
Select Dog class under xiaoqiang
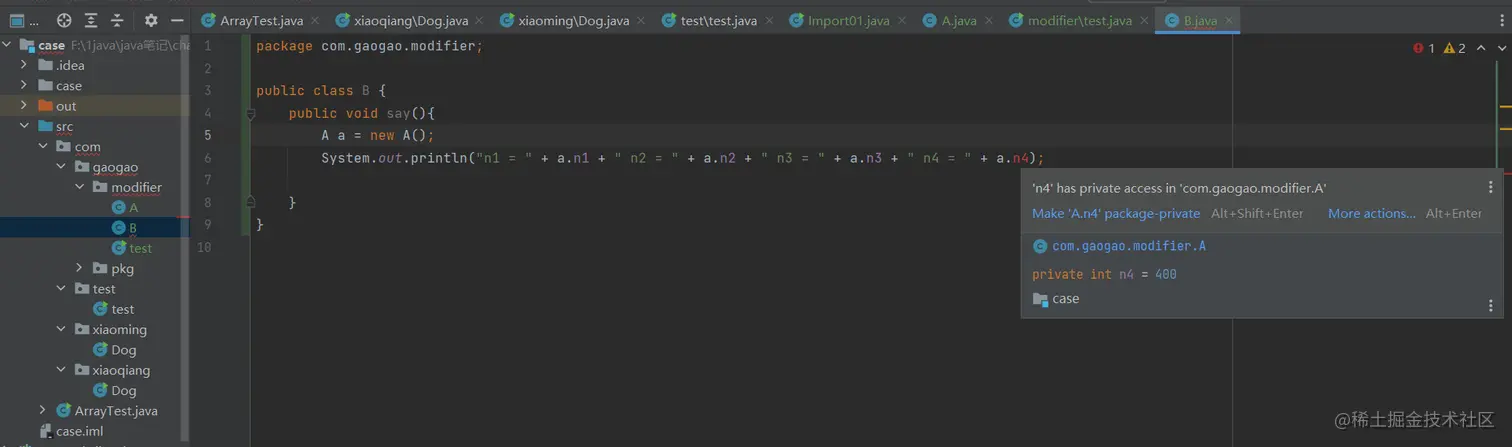[x=123, y=390]
